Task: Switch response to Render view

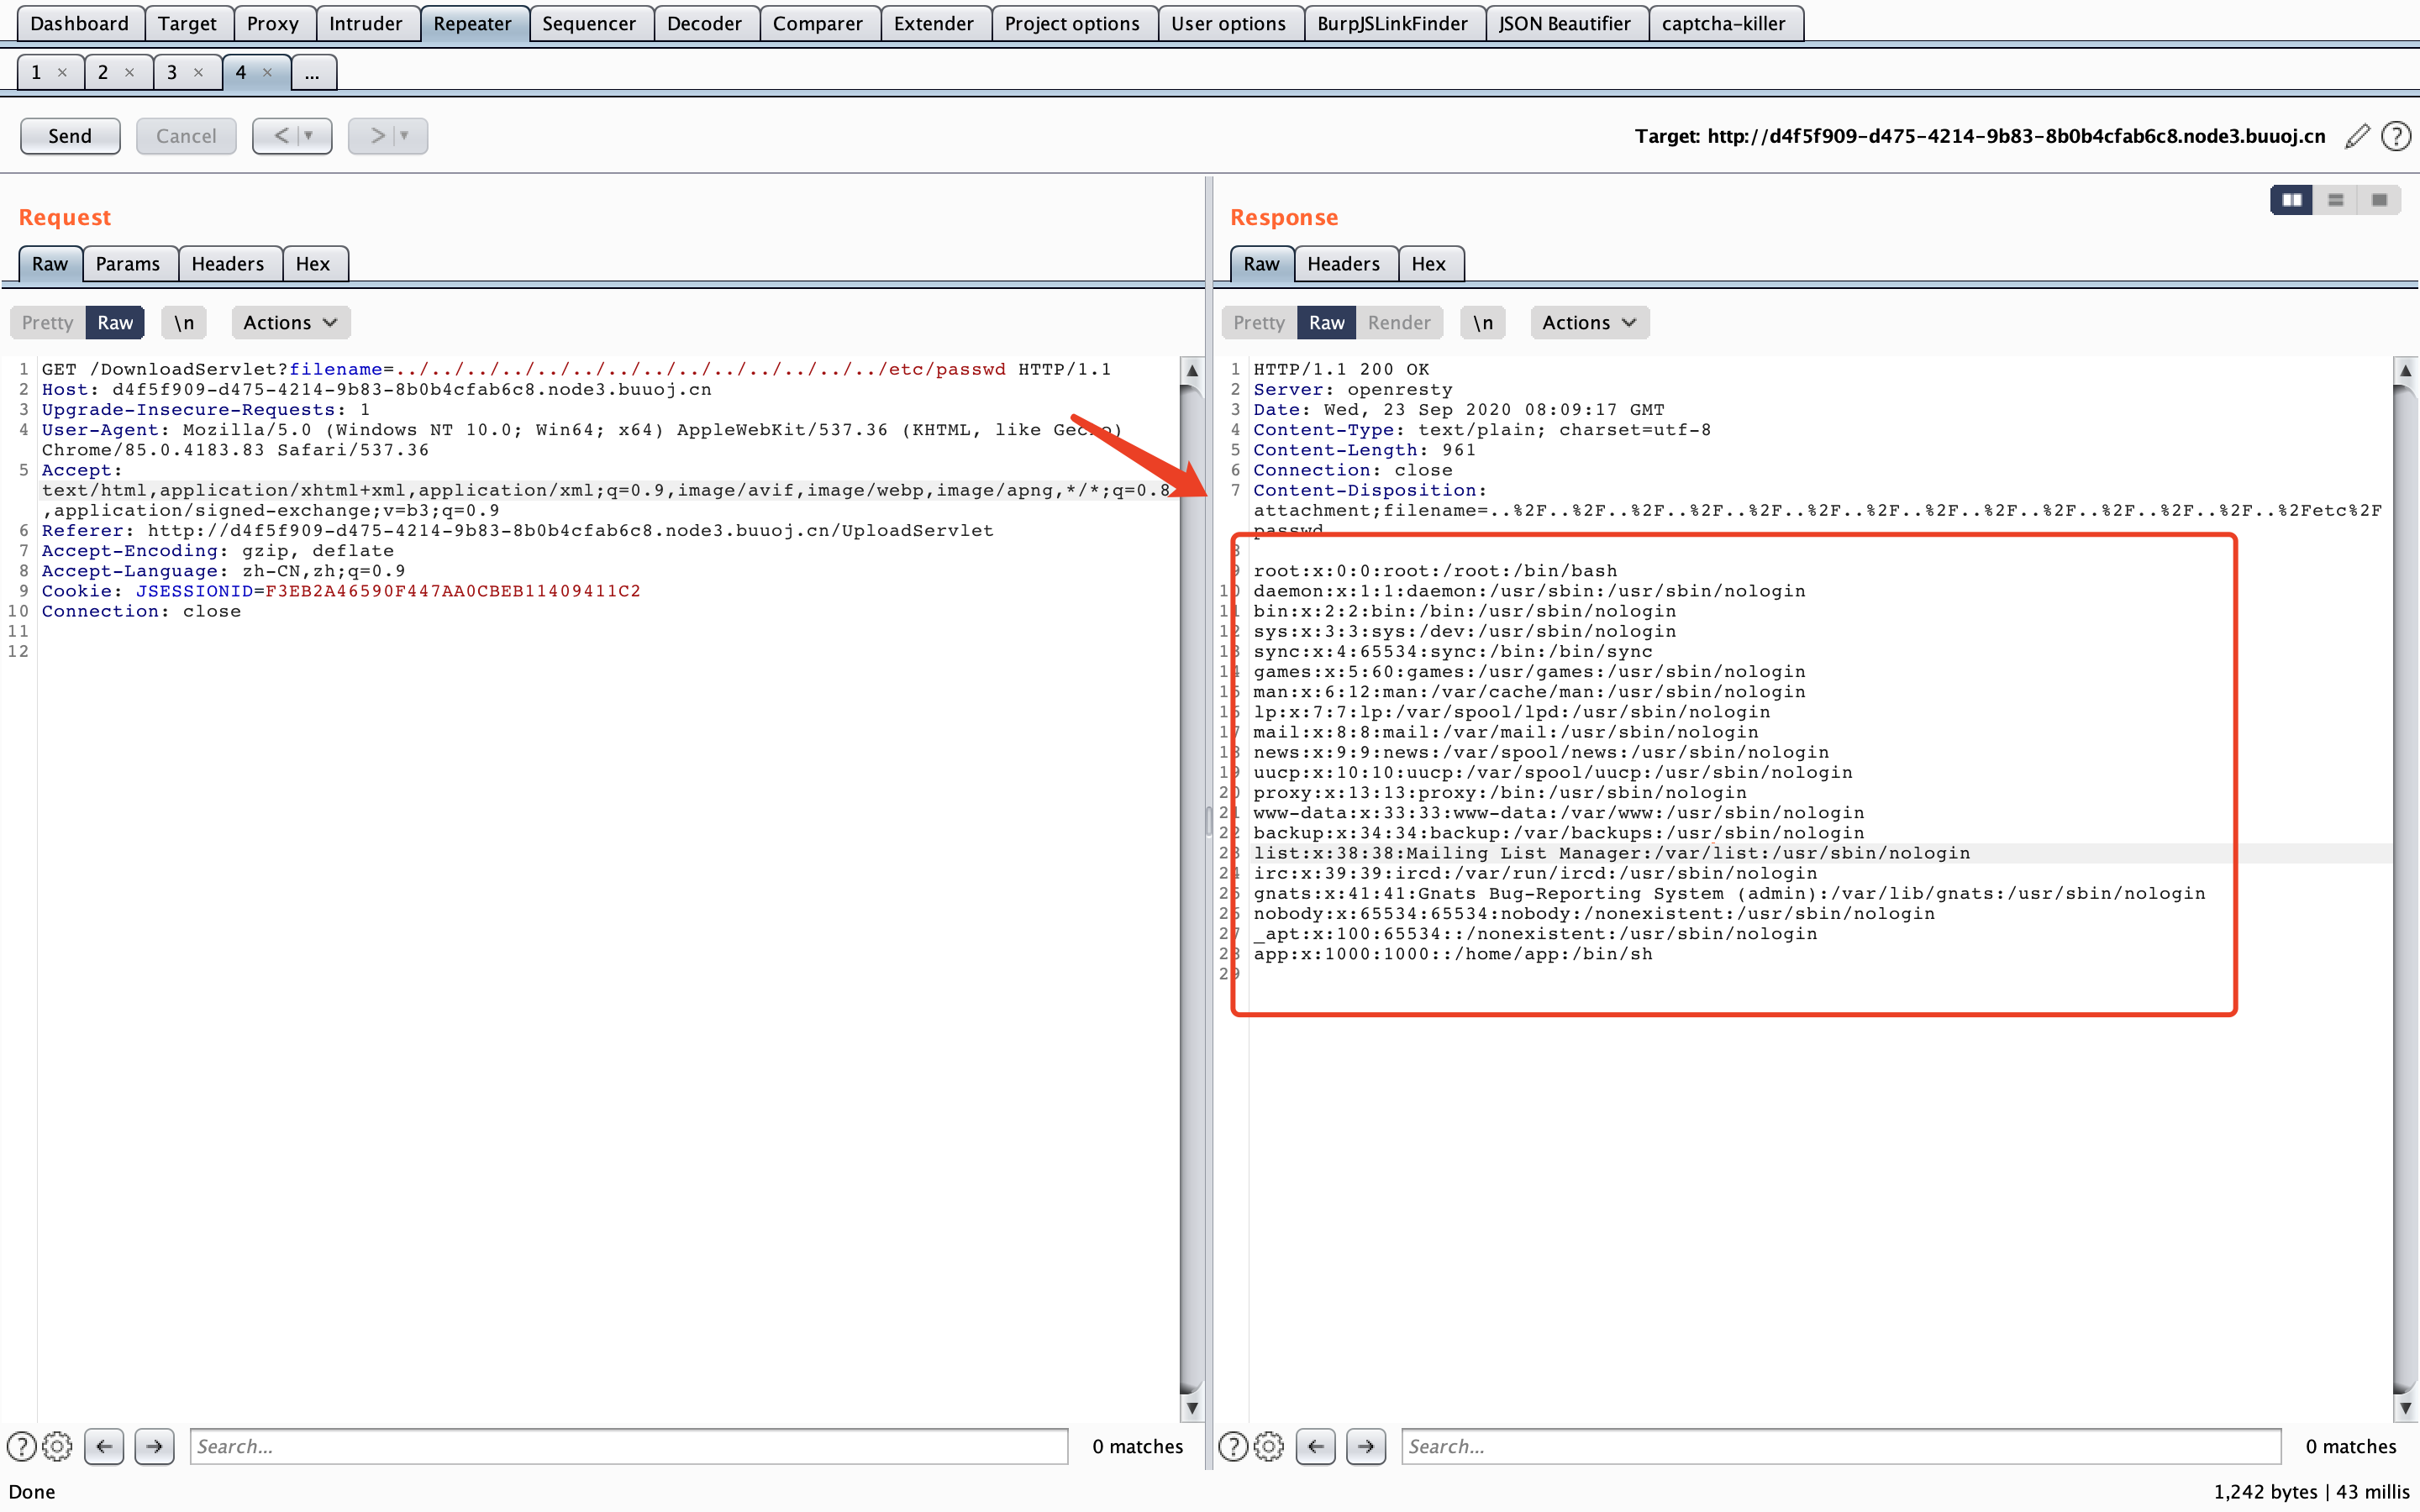Action: [1398, 322]
